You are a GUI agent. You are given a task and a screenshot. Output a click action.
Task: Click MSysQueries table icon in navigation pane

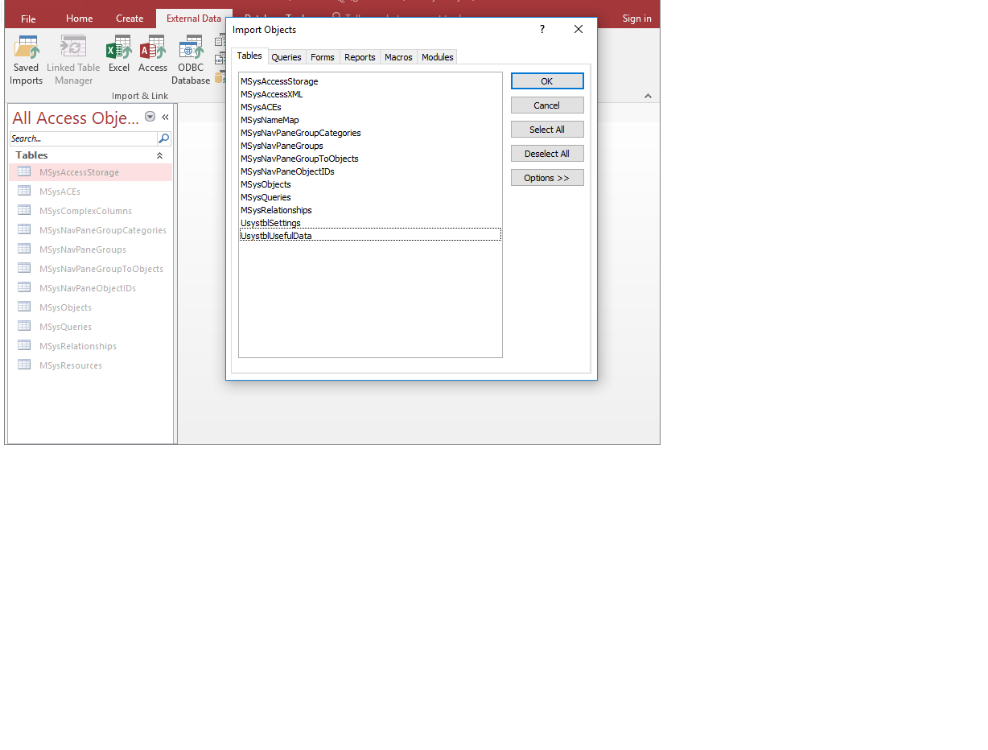[25, 326]
